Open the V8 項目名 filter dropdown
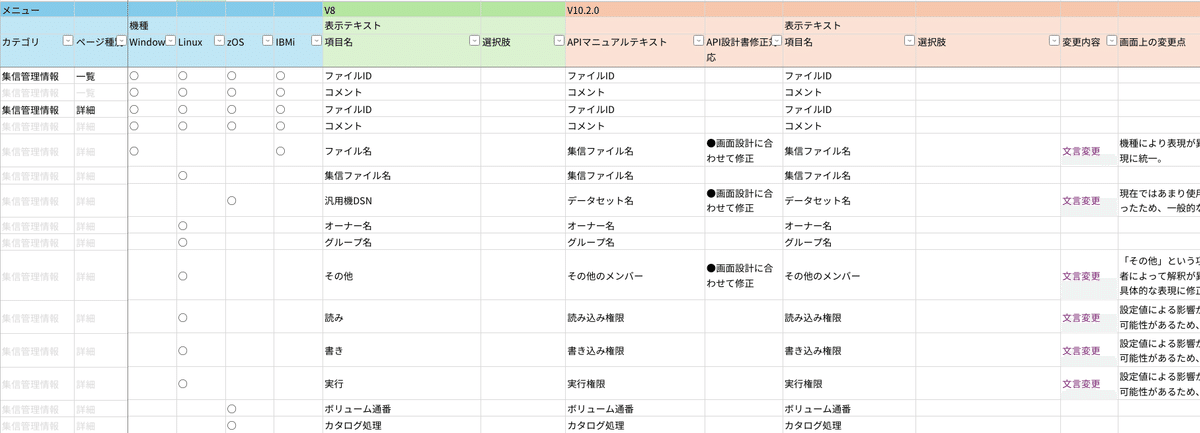The width and height of the screenshot is (1200, 433). (x=474, y=41)
